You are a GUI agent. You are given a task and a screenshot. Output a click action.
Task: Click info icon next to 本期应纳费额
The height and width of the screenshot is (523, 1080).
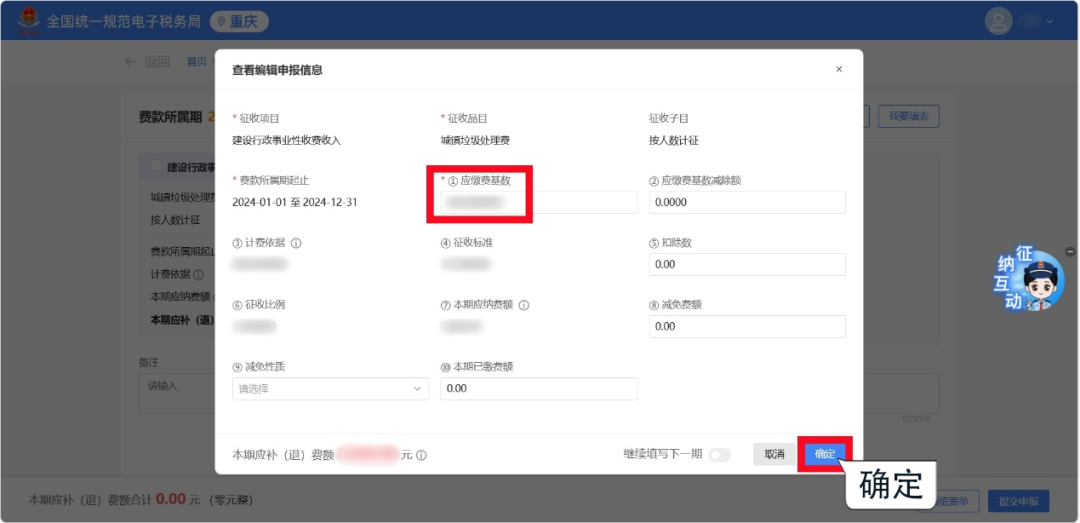click(x=524, y=305)
